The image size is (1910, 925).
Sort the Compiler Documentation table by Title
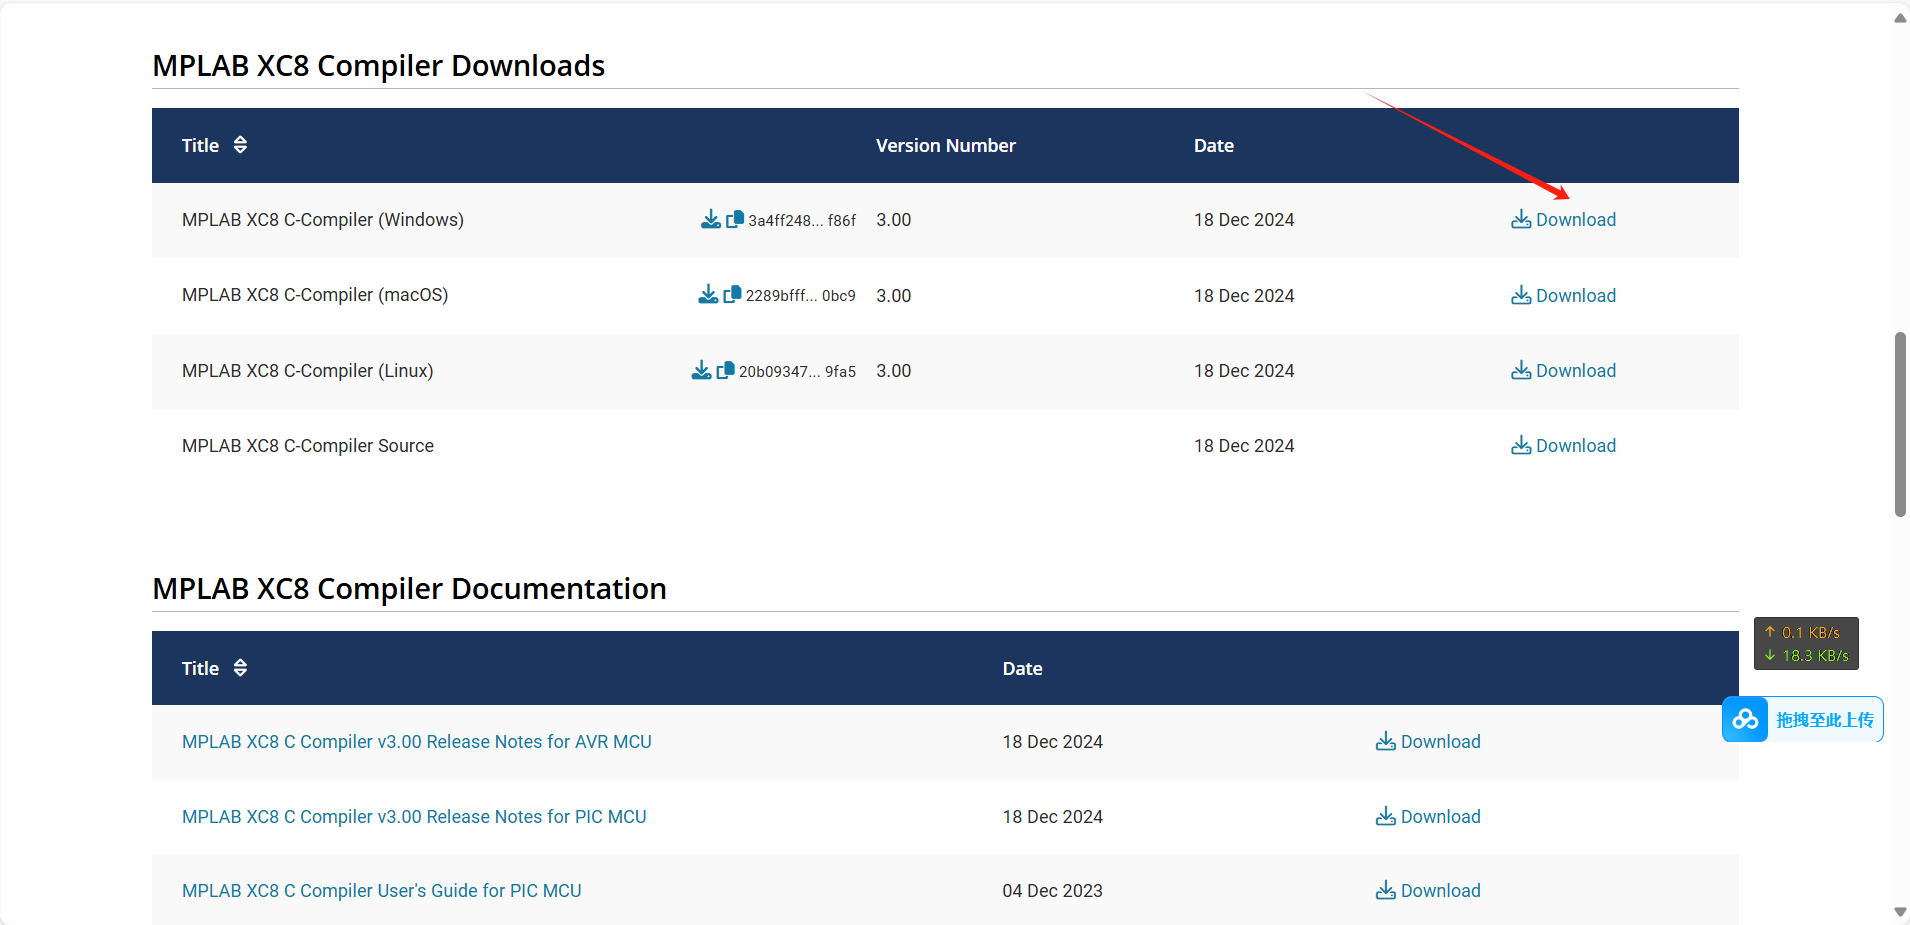tap(240, 668)
